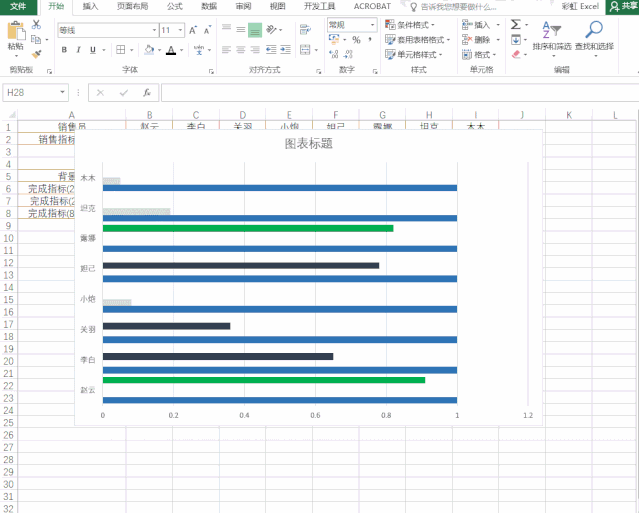Click decrease decimal icon
Screen dimensions: 639x513
(348, 54)
